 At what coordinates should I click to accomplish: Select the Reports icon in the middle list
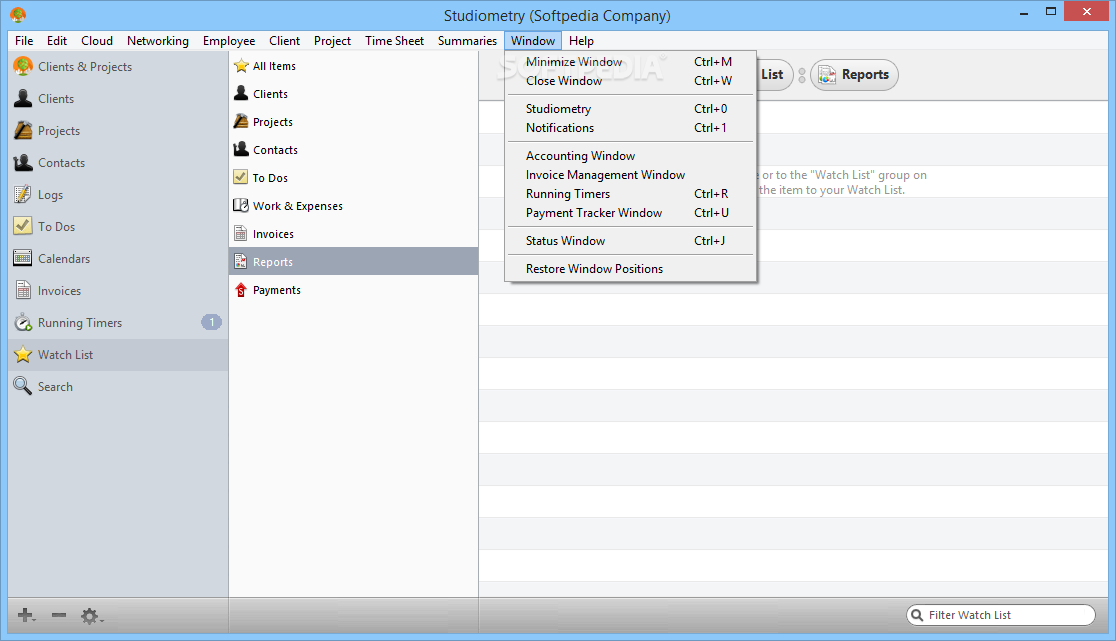click(241, 262)
